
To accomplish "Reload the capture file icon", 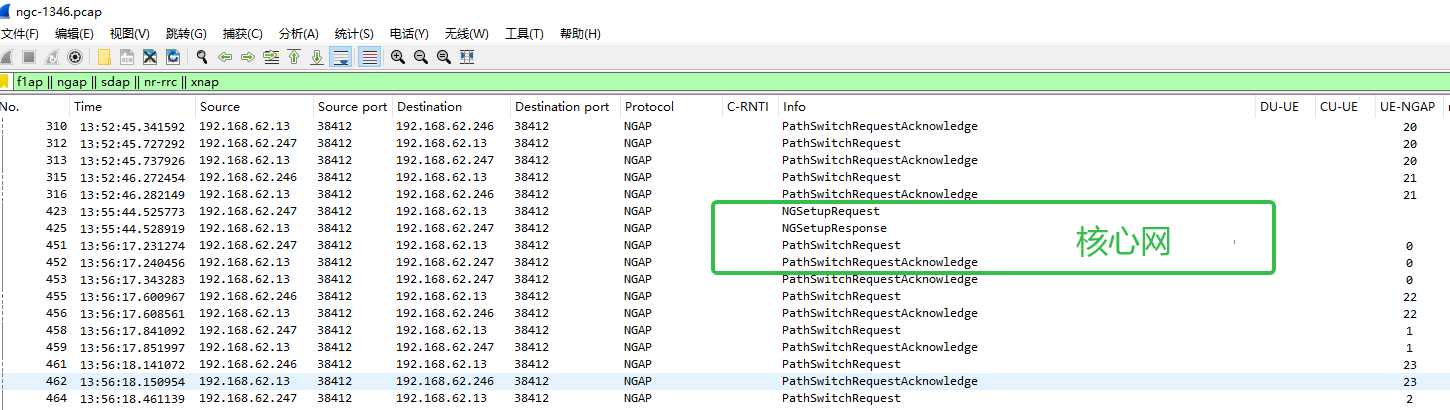I will pyautogui.click(x=173, y=57).
